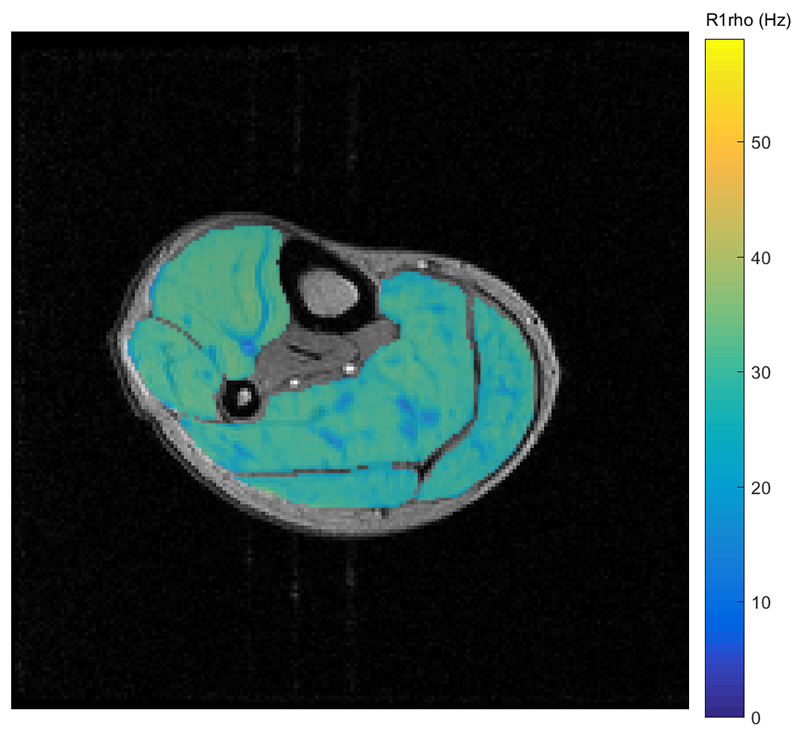The height and width of the screenshot is (738, 800).
Task: Select the colorbar tick label 0
Action: [757, 717]
